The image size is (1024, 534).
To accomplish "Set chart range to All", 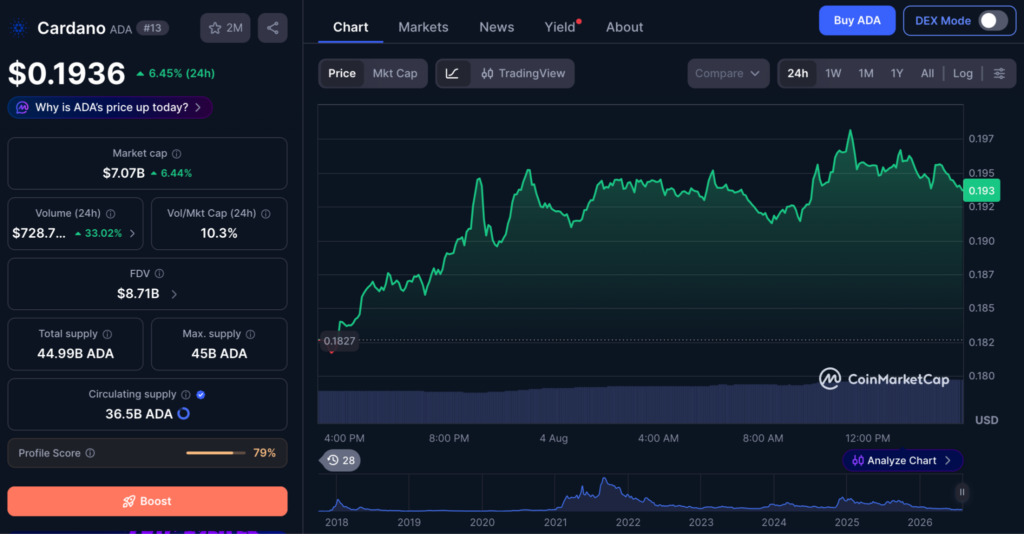I will [927, 73].
